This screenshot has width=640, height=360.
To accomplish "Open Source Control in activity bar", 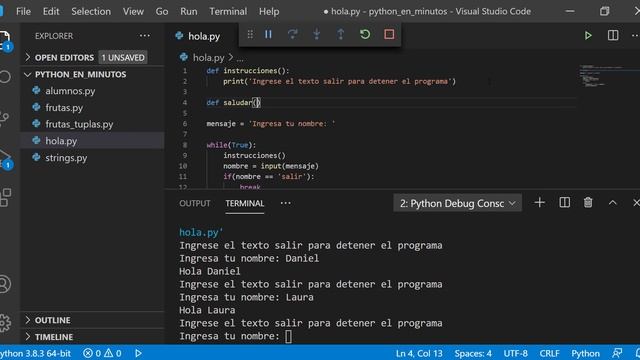I will tap(4, 117).
